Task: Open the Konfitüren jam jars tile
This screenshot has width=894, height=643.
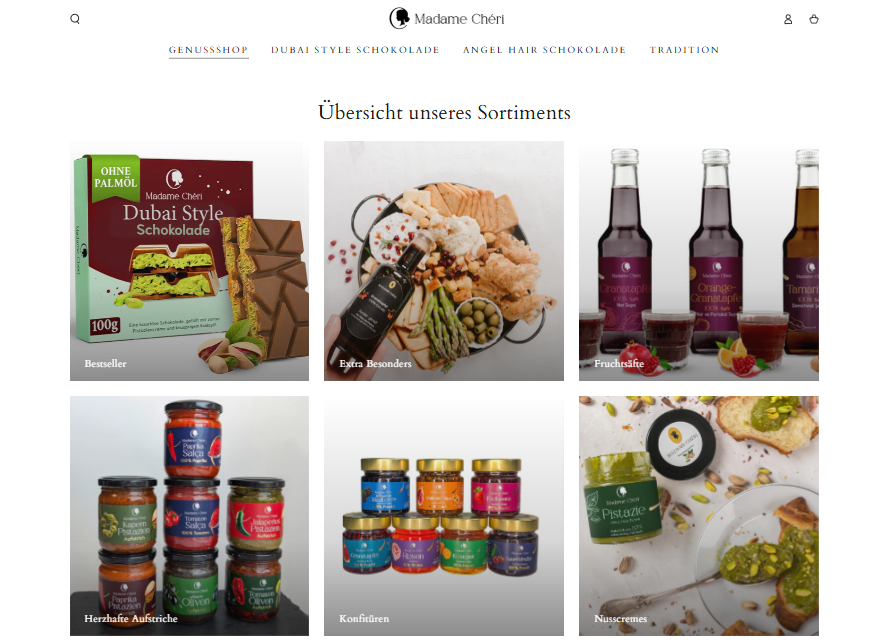Action: (444, 516)
